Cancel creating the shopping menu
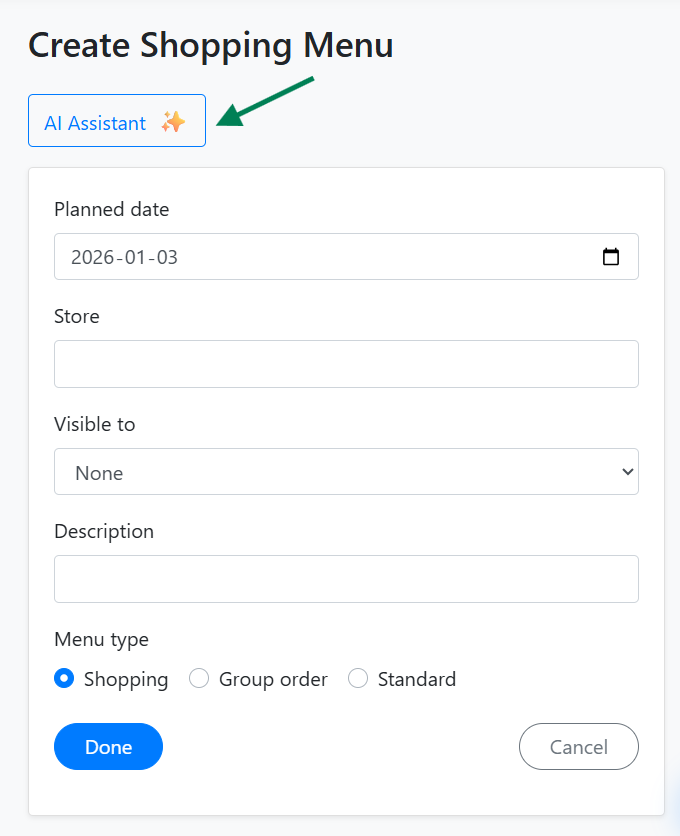Image resolution: width=680 pixels, height=836 pixels. click(x=578, y=746)
